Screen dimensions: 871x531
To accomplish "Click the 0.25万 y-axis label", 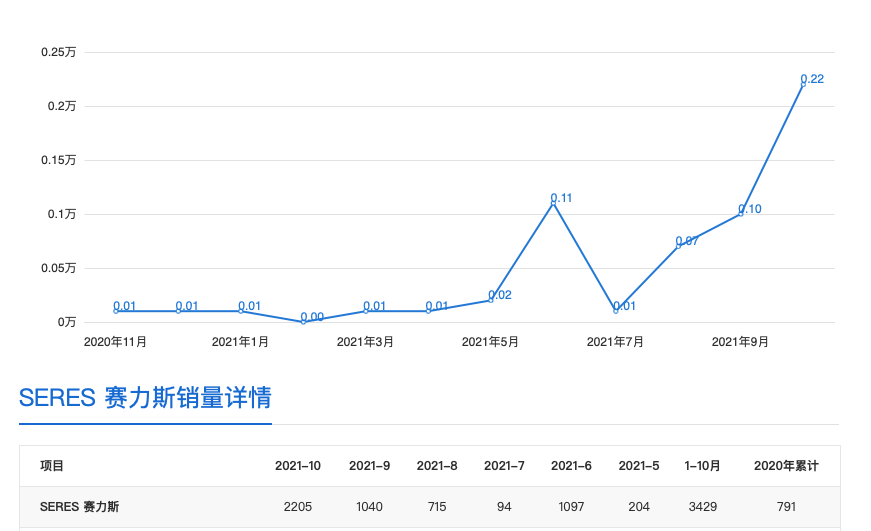I will tap(58, 52).
